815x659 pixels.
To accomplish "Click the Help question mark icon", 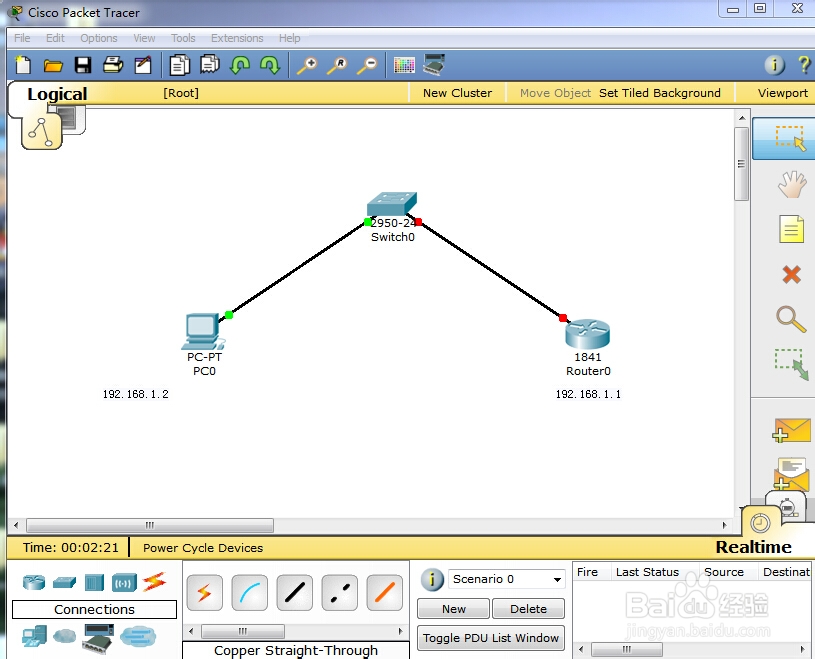I will [x=804, y=64].
